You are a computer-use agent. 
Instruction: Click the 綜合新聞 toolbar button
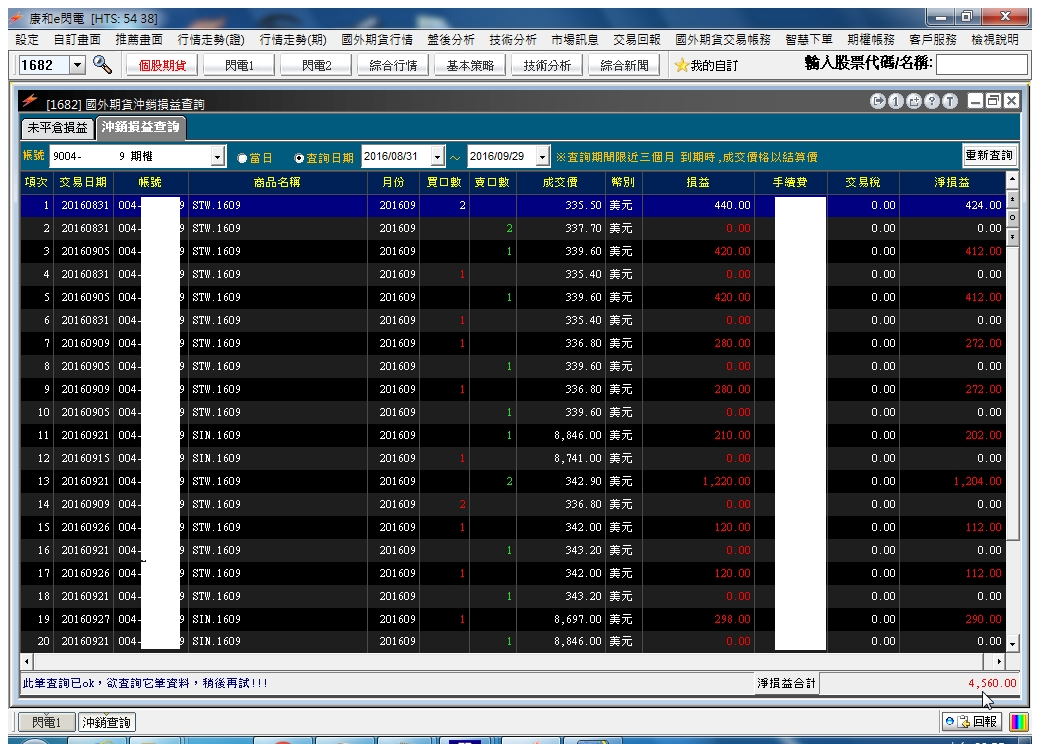click(624, 65)
